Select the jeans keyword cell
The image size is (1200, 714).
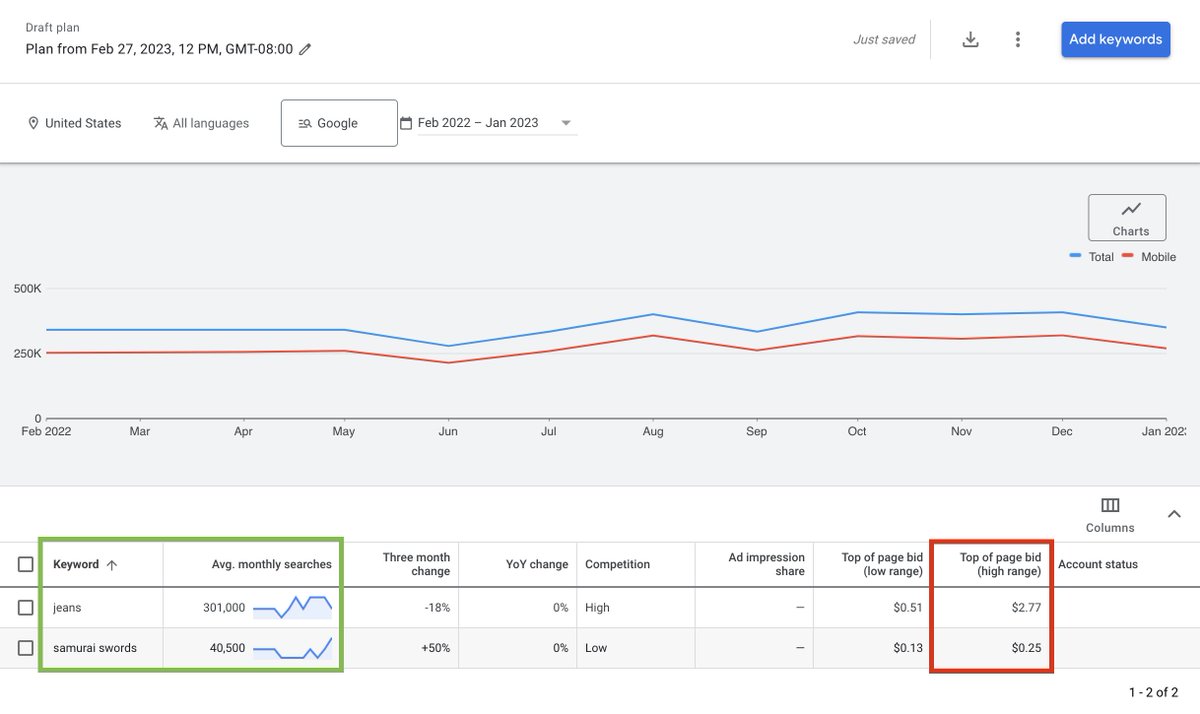[x=67, y=607]
